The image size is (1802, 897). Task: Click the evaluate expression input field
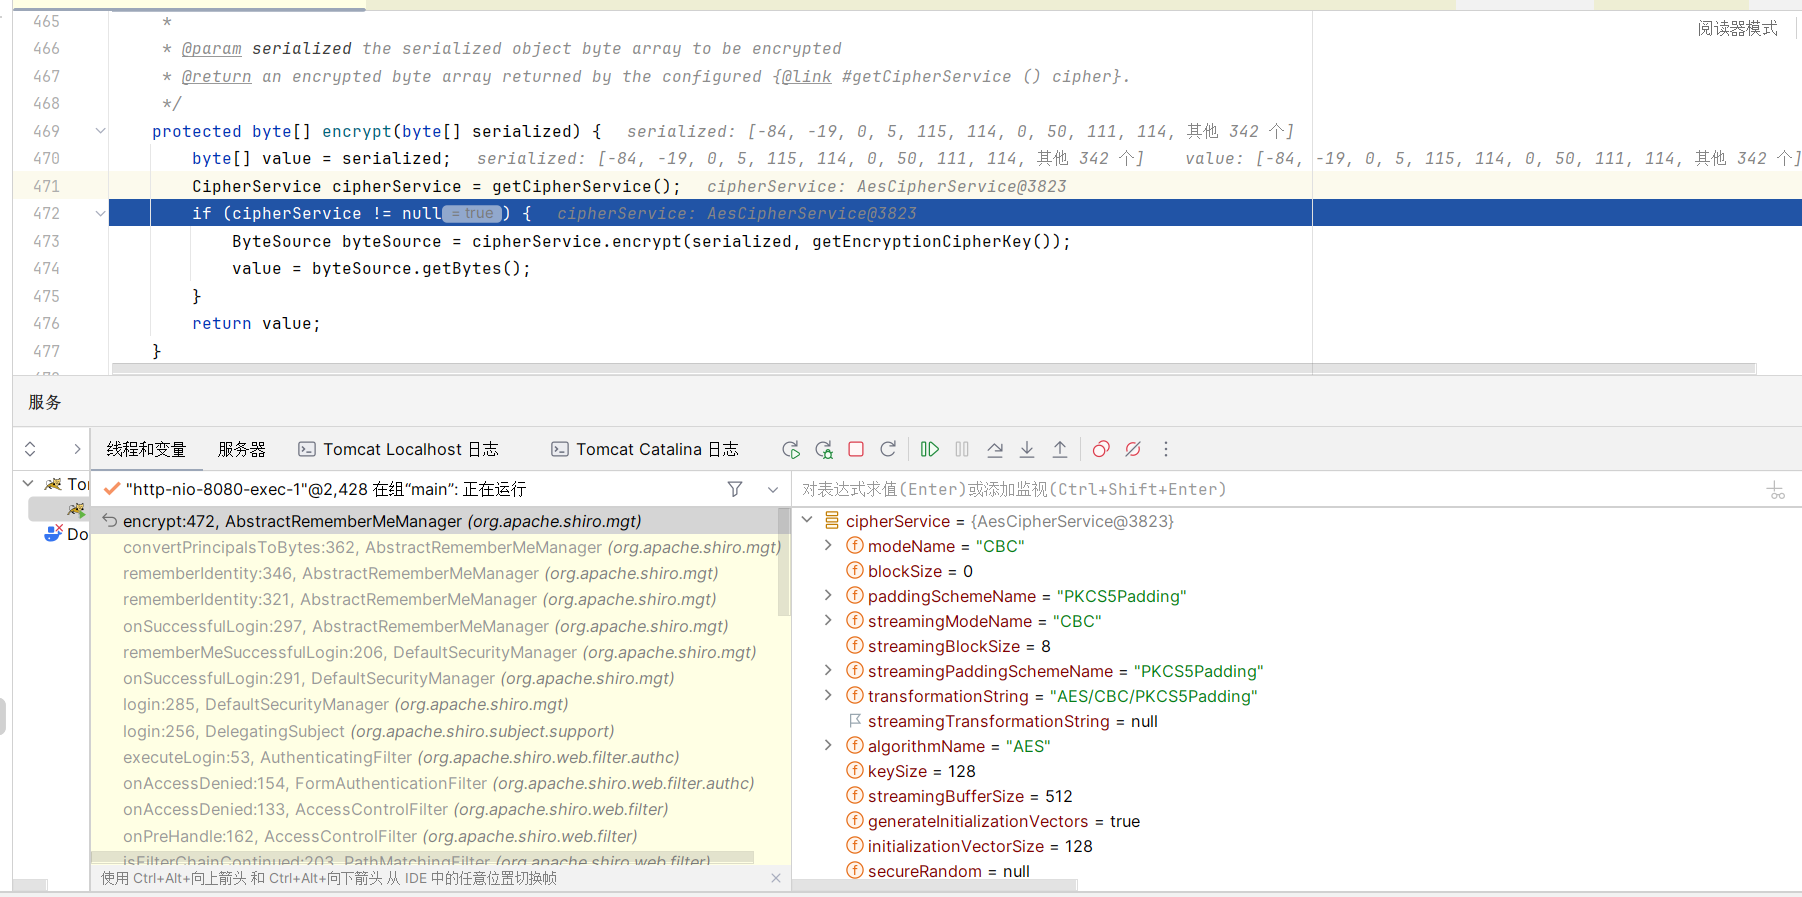pos(1280,489)
